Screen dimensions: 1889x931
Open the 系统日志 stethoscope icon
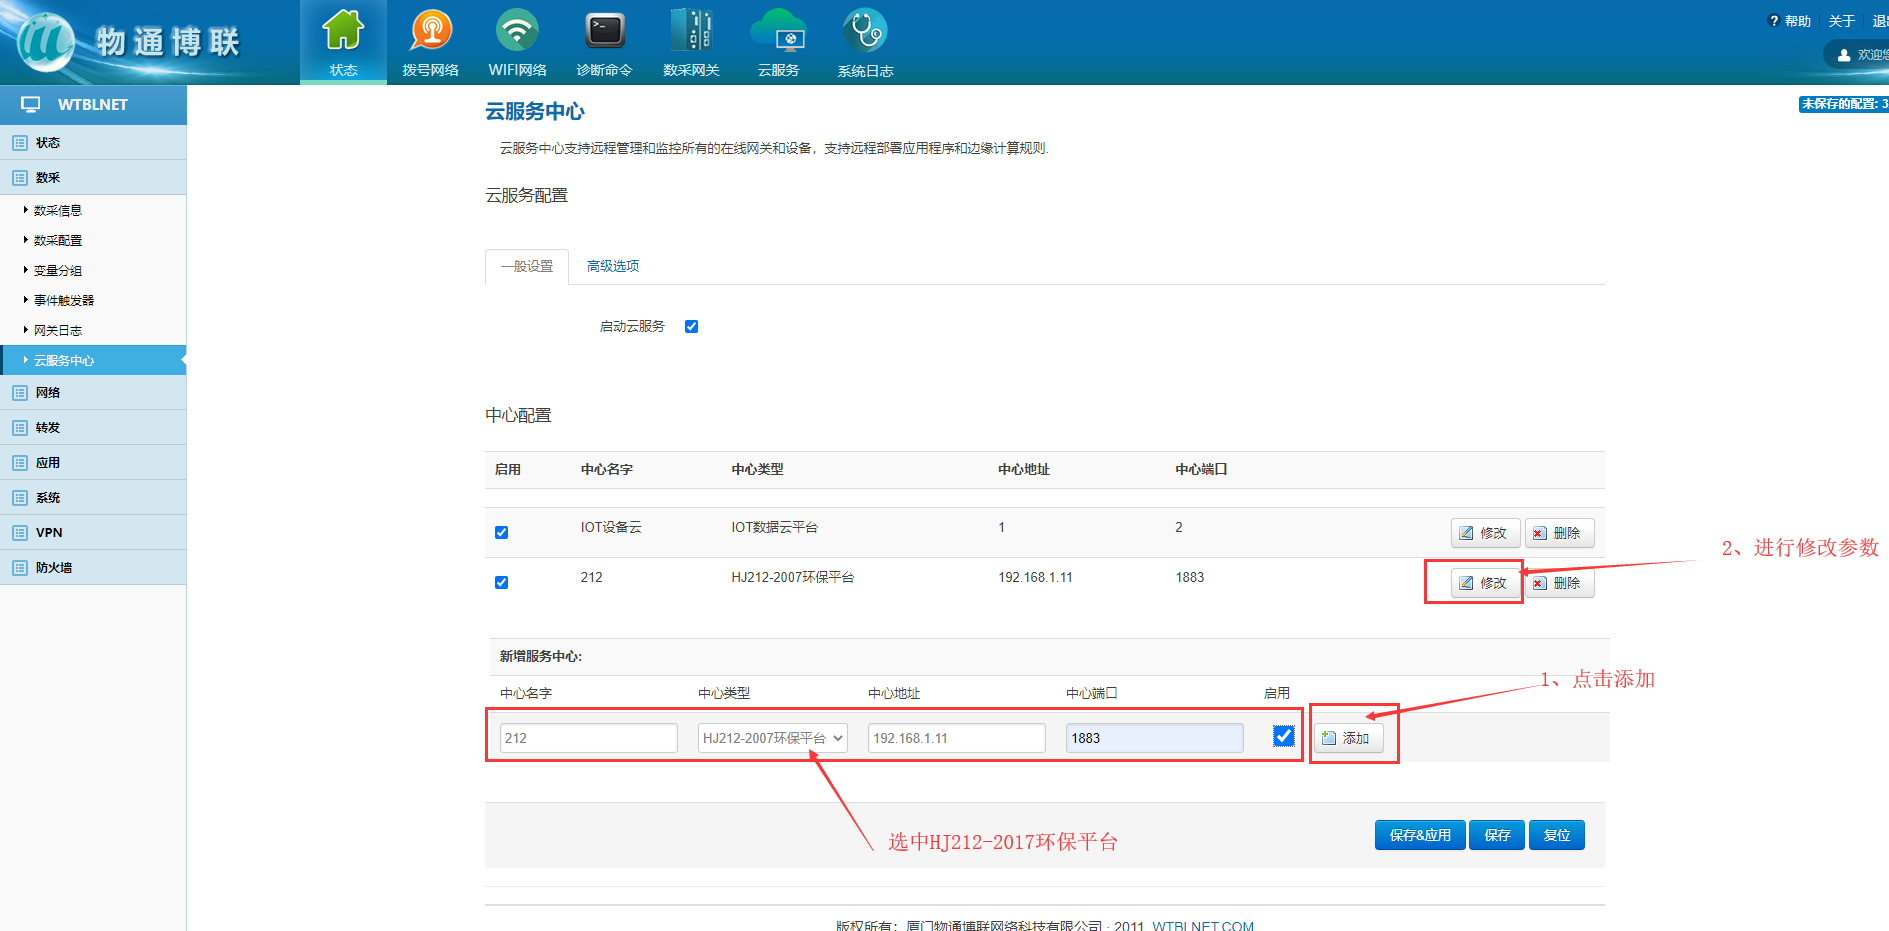point(865,32)
